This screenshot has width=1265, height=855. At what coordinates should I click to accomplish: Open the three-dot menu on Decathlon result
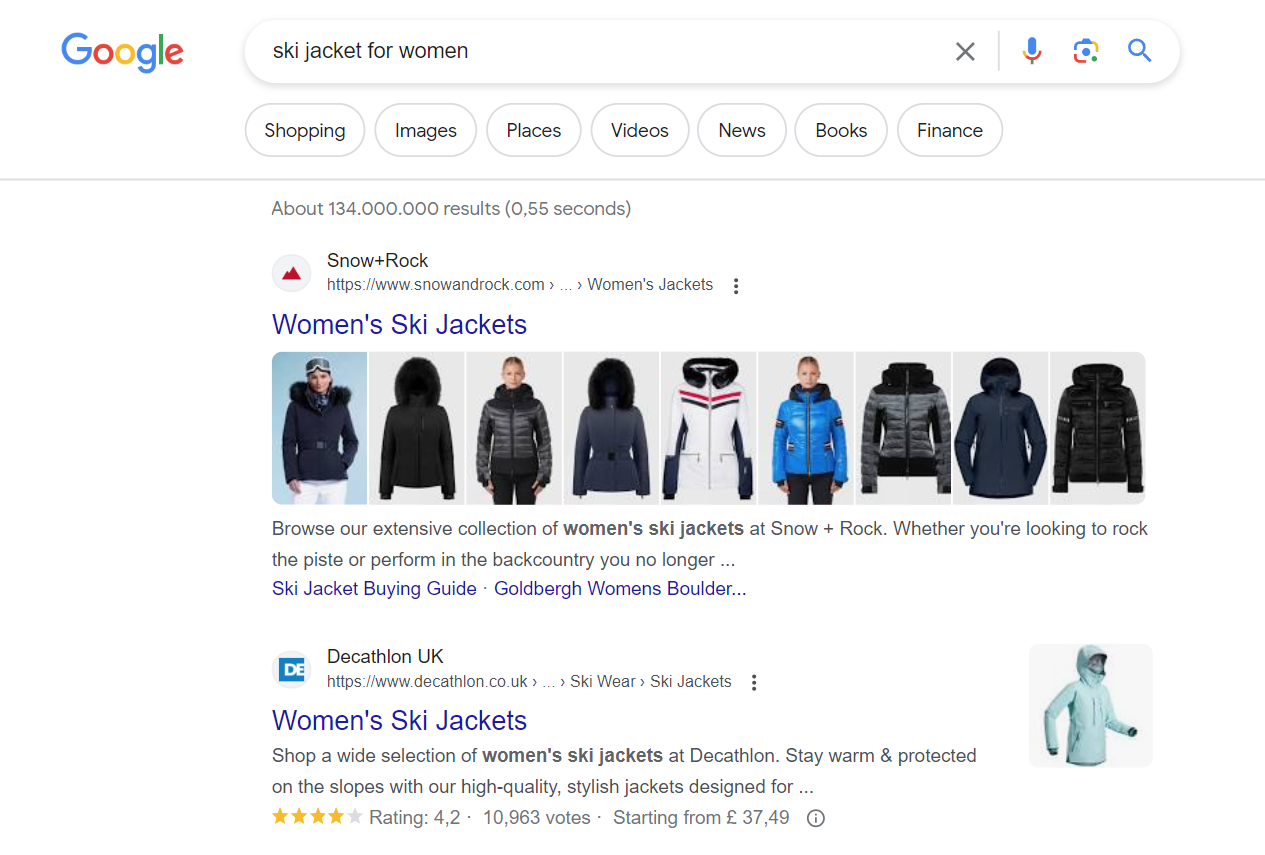point(753,681)
